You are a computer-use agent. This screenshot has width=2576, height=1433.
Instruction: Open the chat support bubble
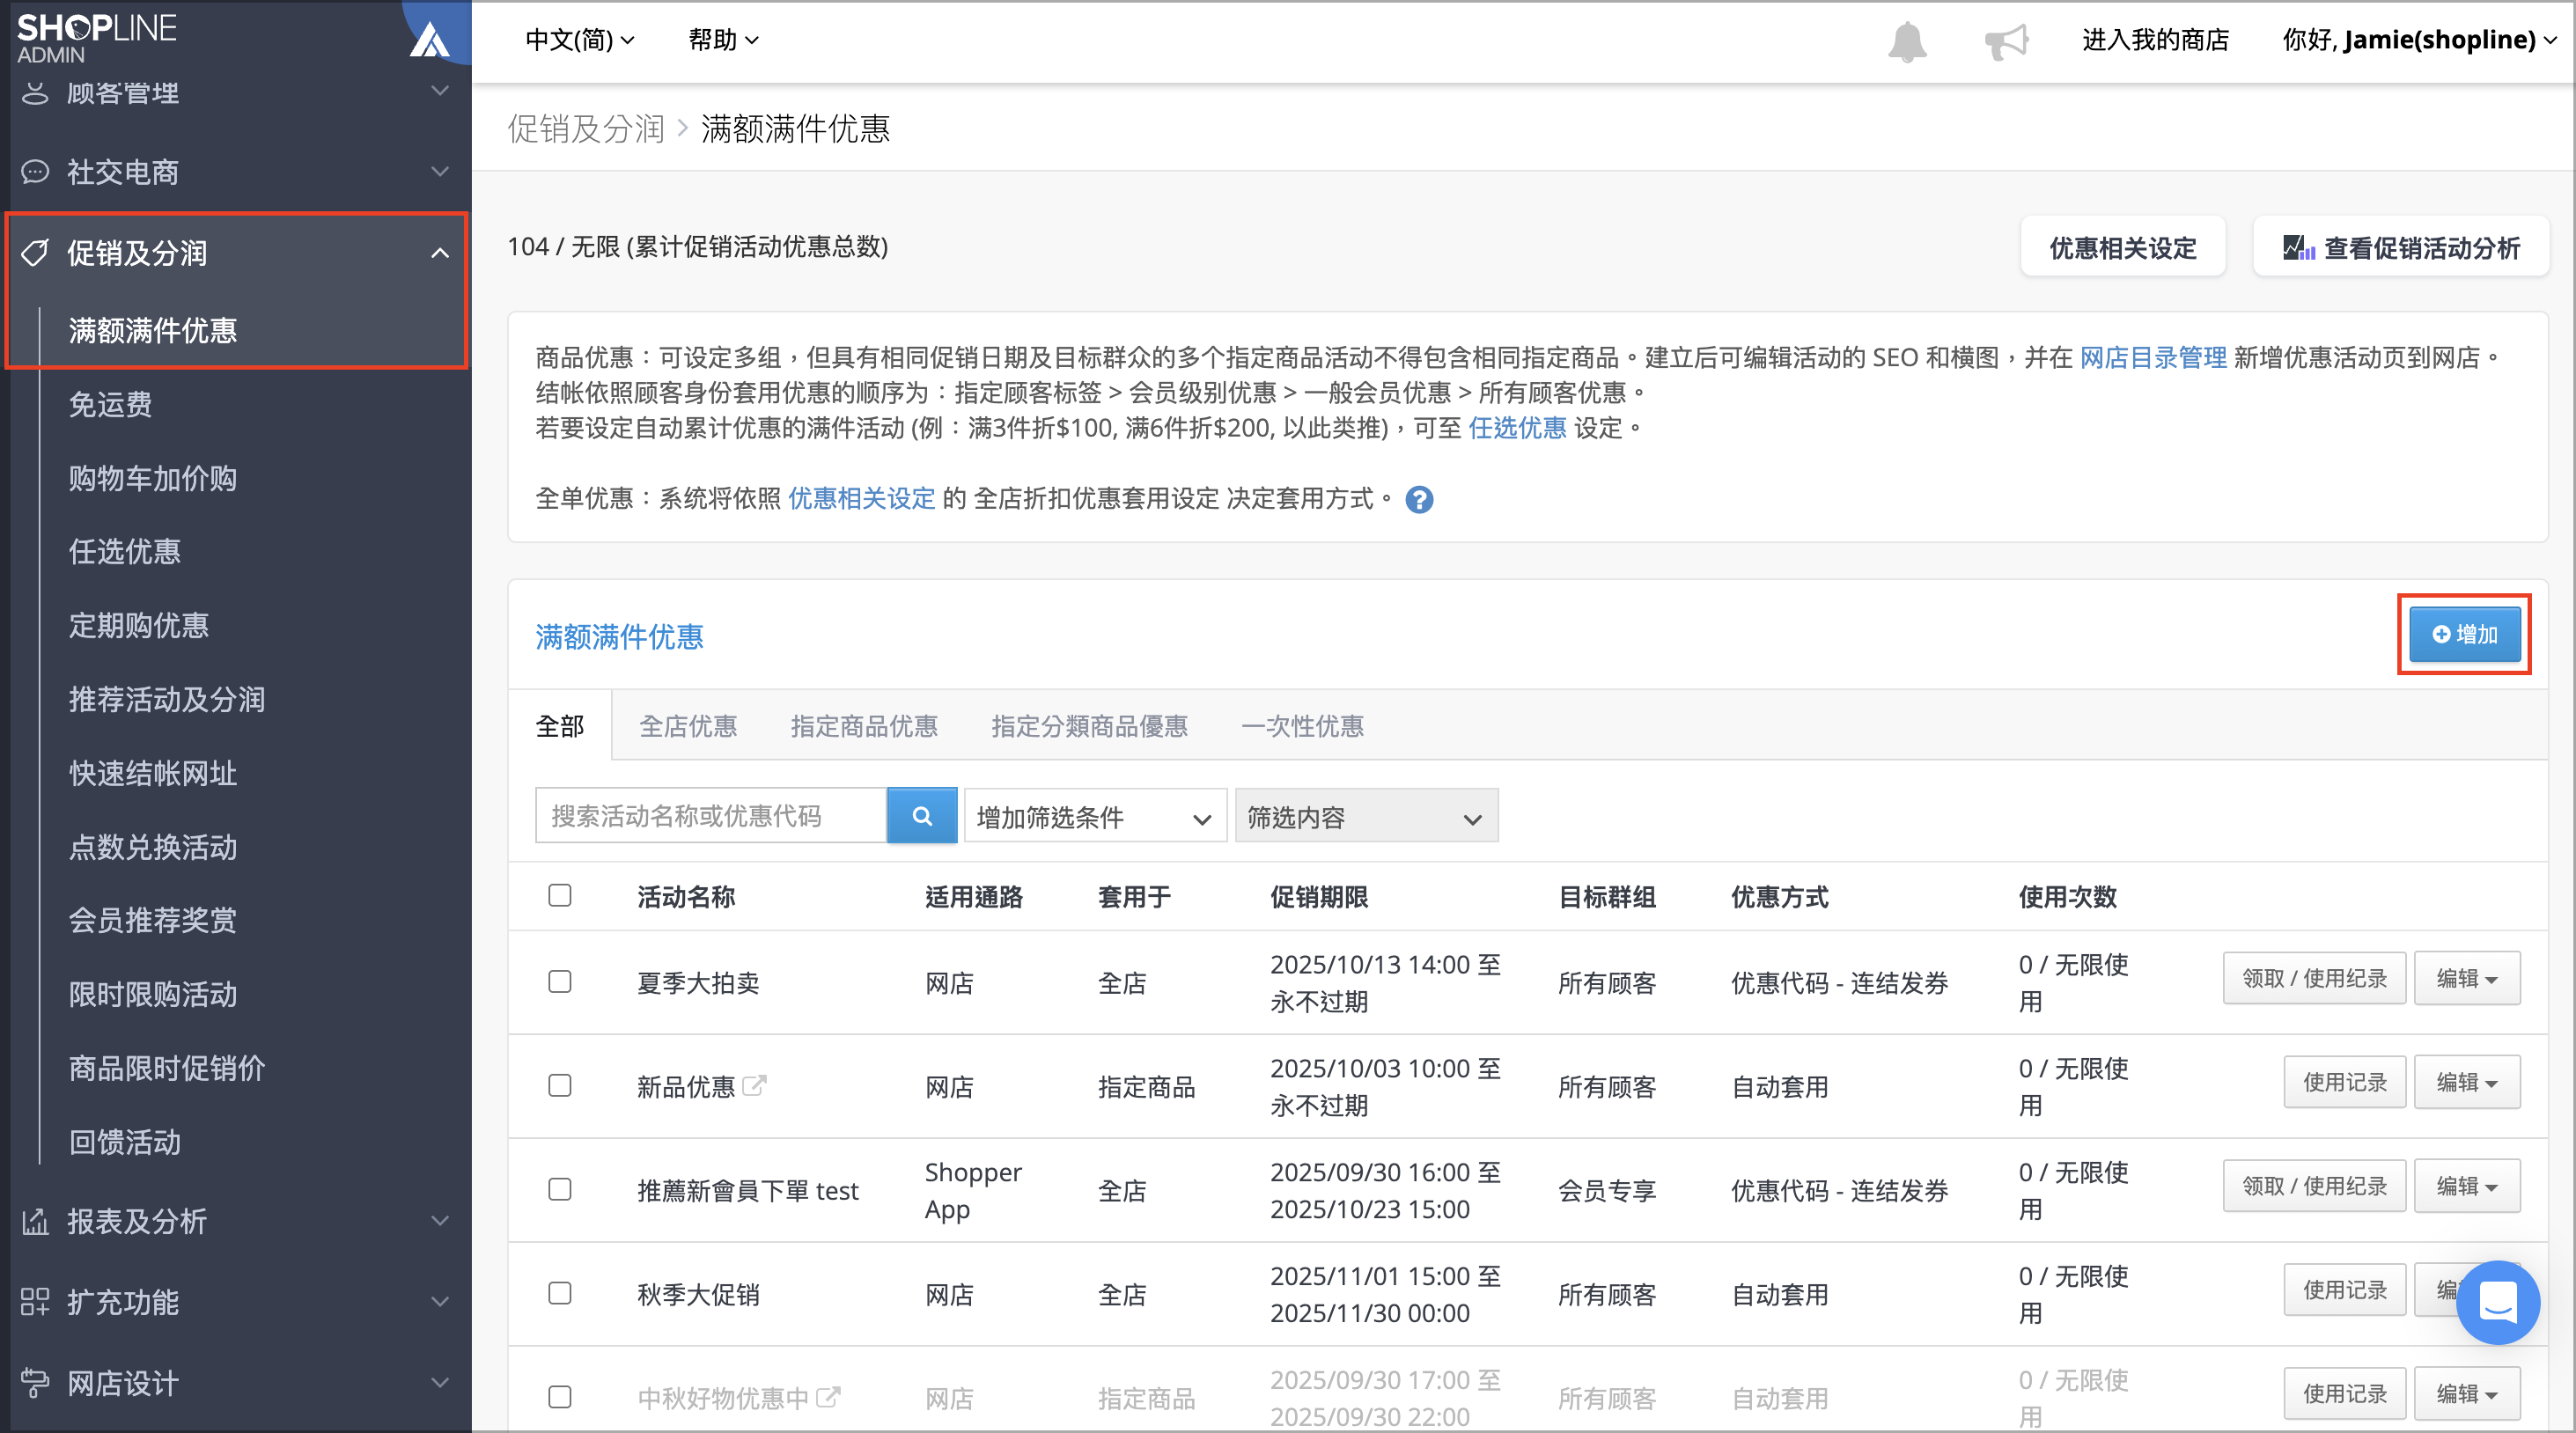[x=2497, y=1301]
